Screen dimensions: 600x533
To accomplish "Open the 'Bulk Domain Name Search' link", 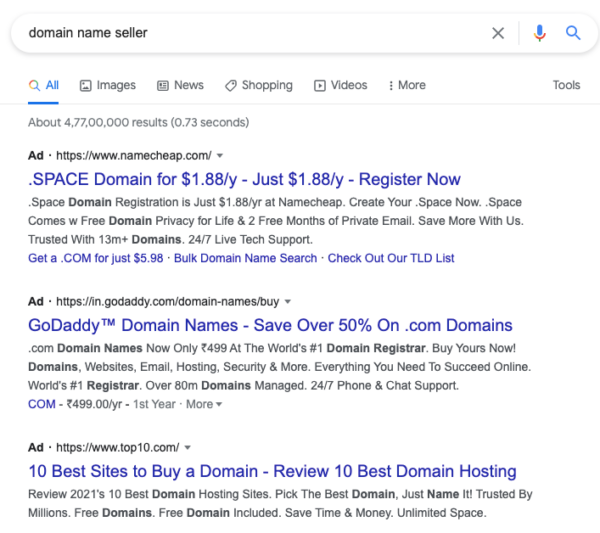I will 245,258.
